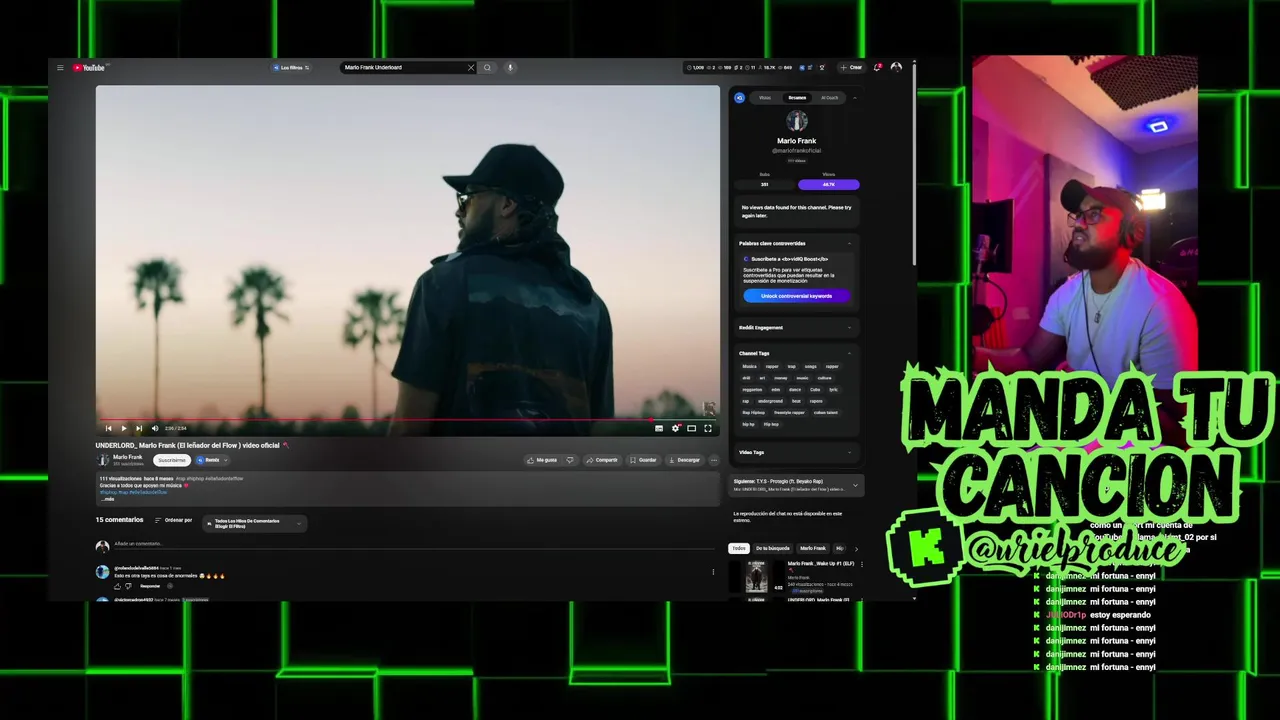Expand the description with ...más

coord(108,498)
